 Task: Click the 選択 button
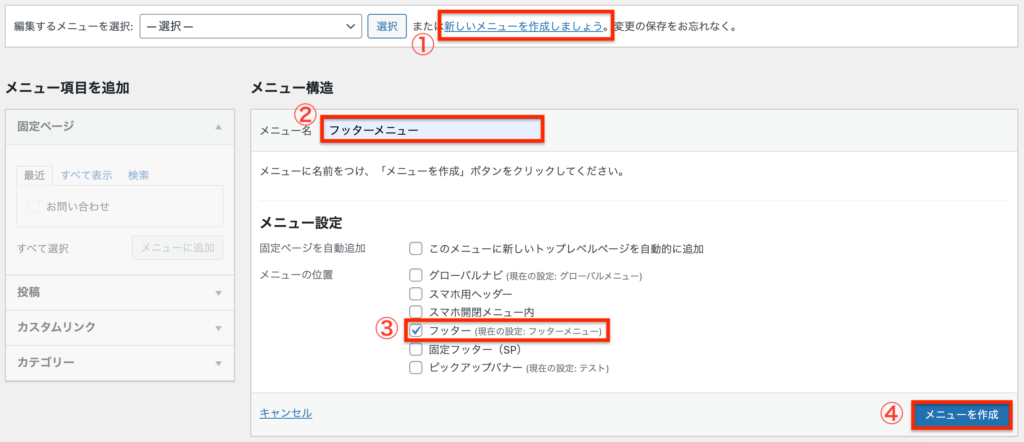(386, 26)
